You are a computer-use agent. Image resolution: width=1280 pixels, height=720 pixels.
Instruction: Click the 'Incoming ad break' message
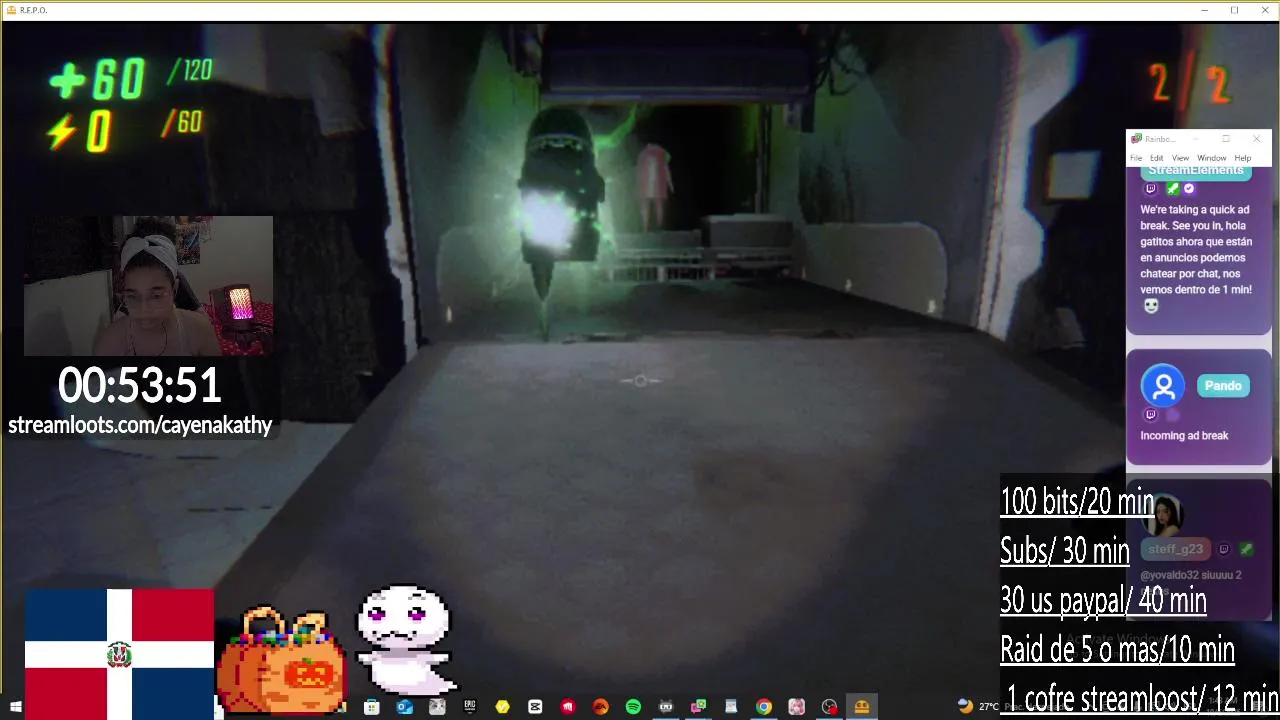tap(1184, 436)
